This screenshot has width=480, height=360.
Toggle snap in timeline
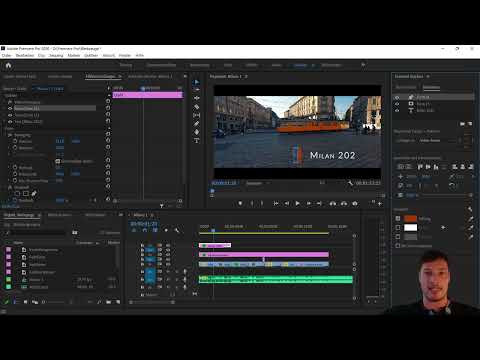coord(145,230)
